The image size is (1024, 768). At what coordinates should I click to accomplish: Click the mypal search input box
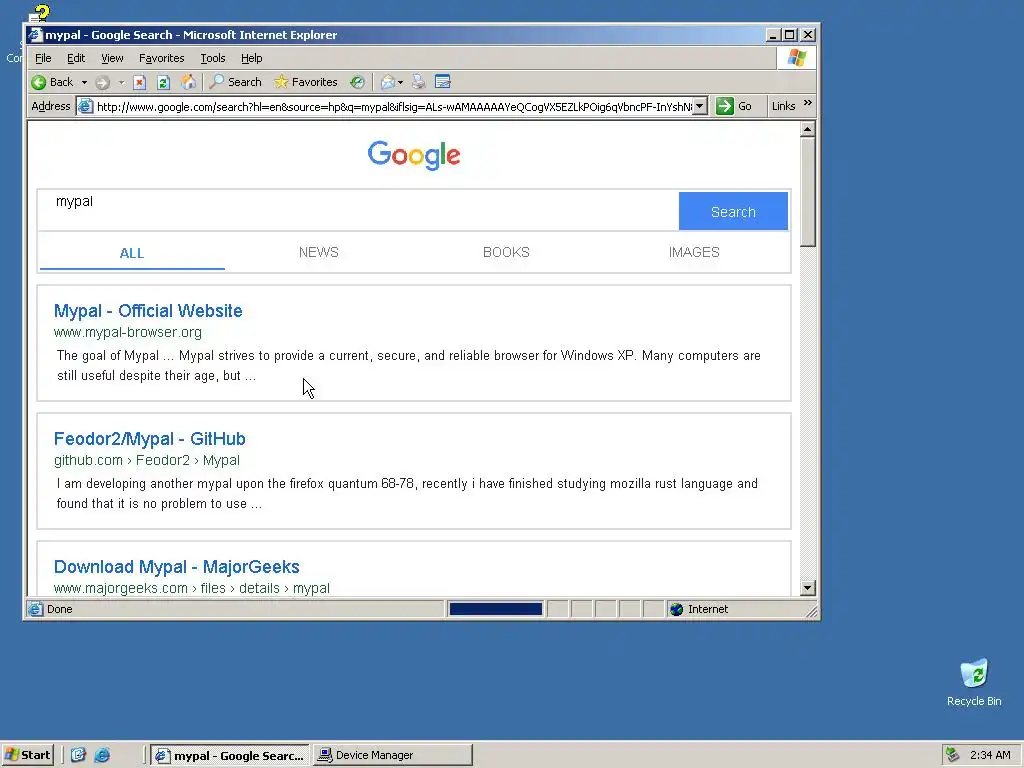pos(358,210)
